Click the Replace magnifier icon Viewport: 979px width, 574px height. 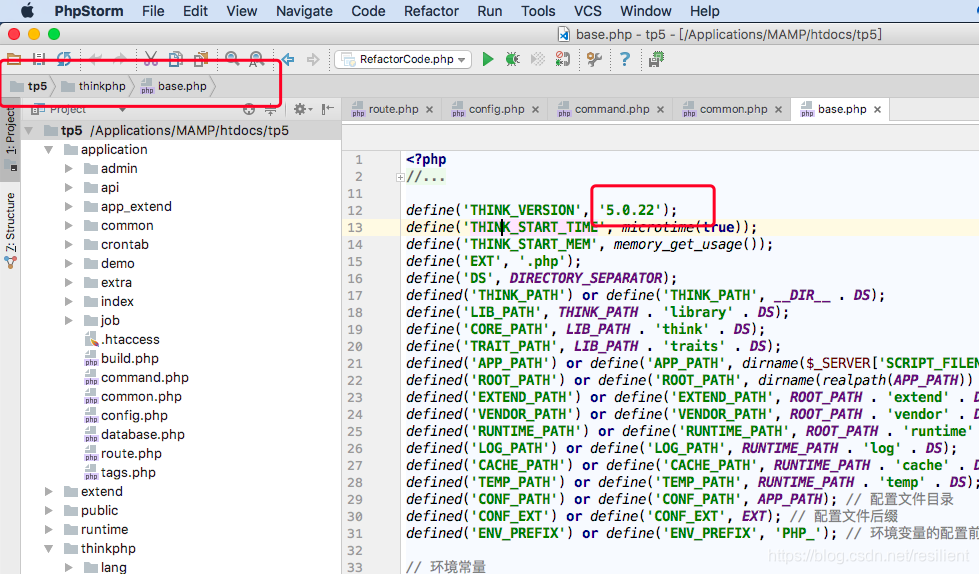[x=257, y=59]
